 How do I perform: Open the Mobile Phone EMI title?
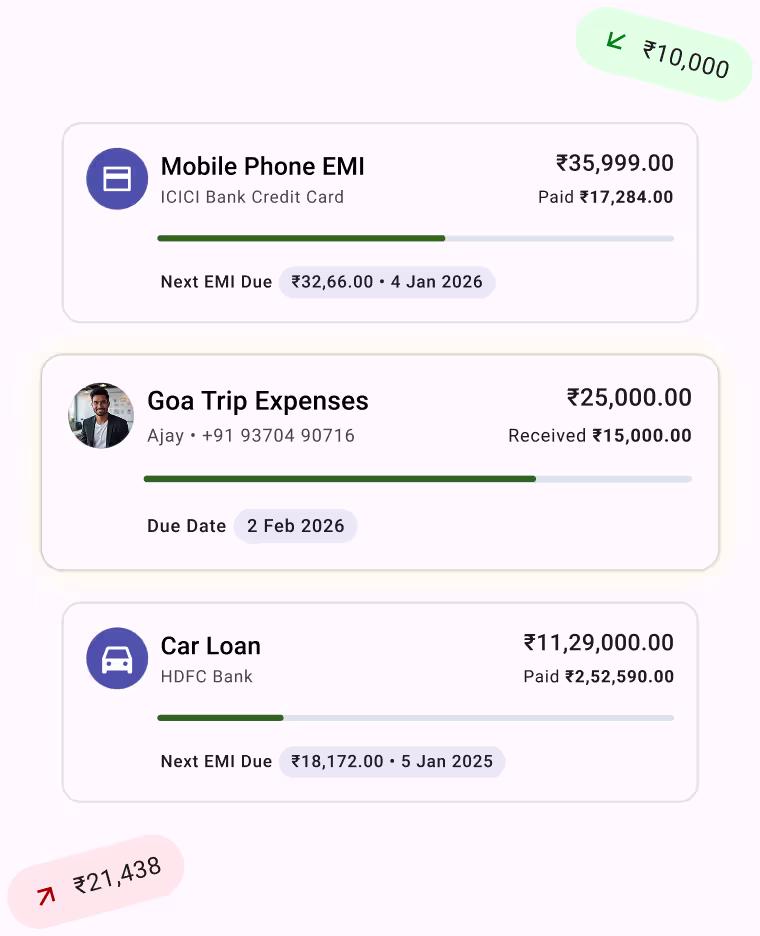coord(262,166)
